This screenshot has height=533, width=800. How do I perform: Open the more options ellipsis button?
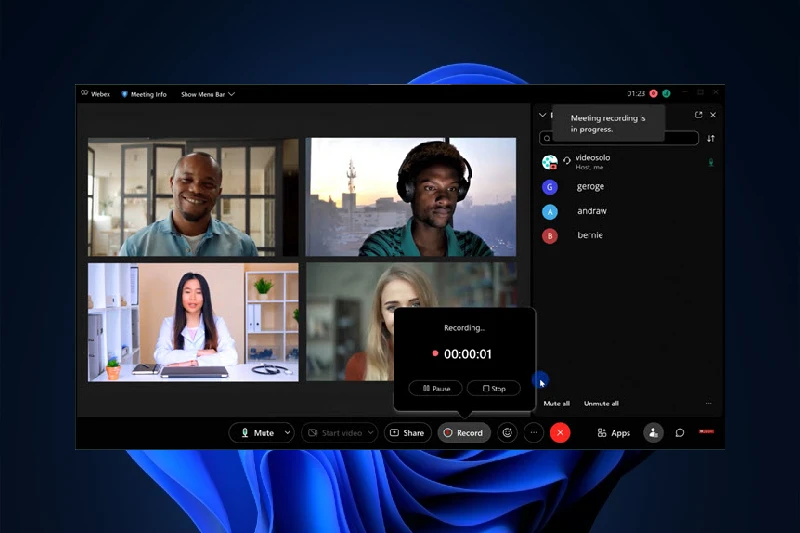pos(533,433)
